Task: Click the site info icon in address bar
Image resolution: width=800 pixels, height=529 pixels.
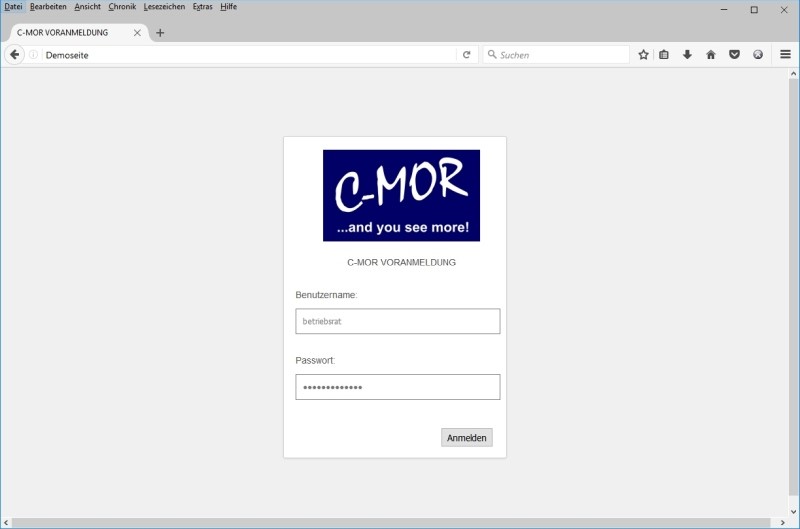Action: pos(34,55)
